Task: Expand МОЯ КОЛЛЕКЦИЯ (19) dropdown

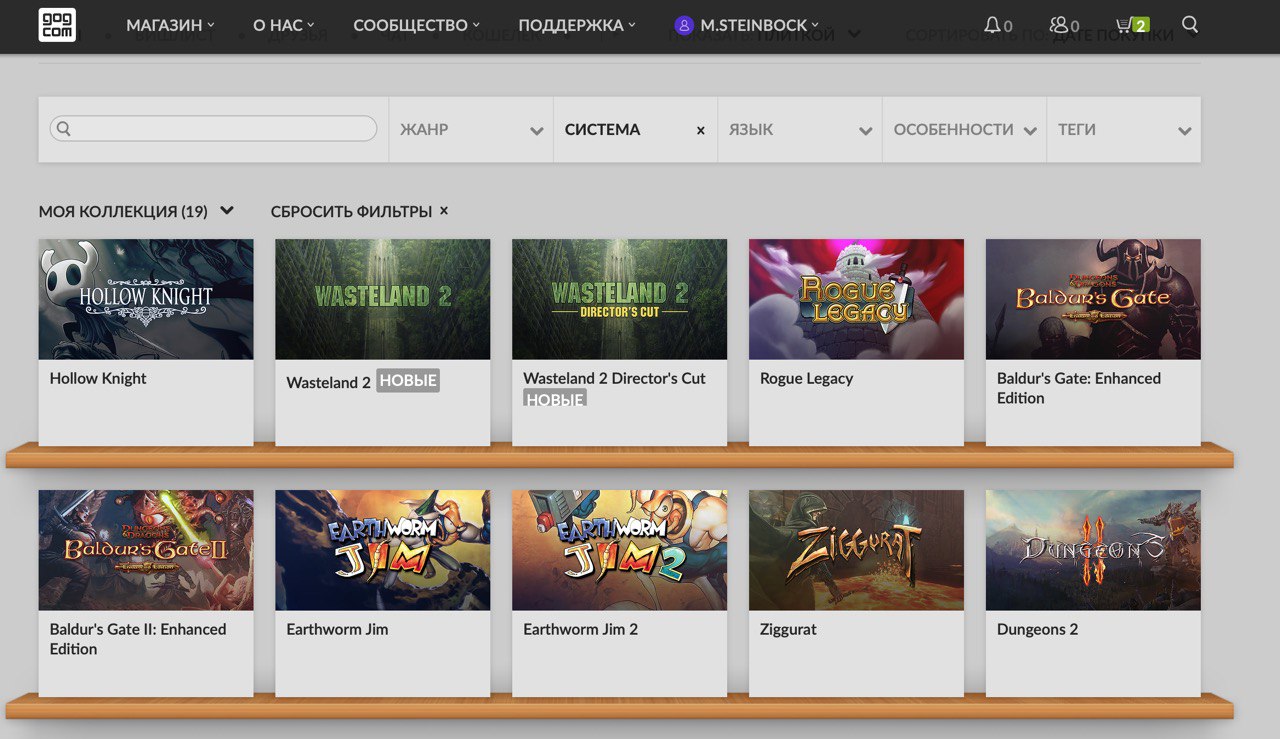Action: [x=136, y=211]
